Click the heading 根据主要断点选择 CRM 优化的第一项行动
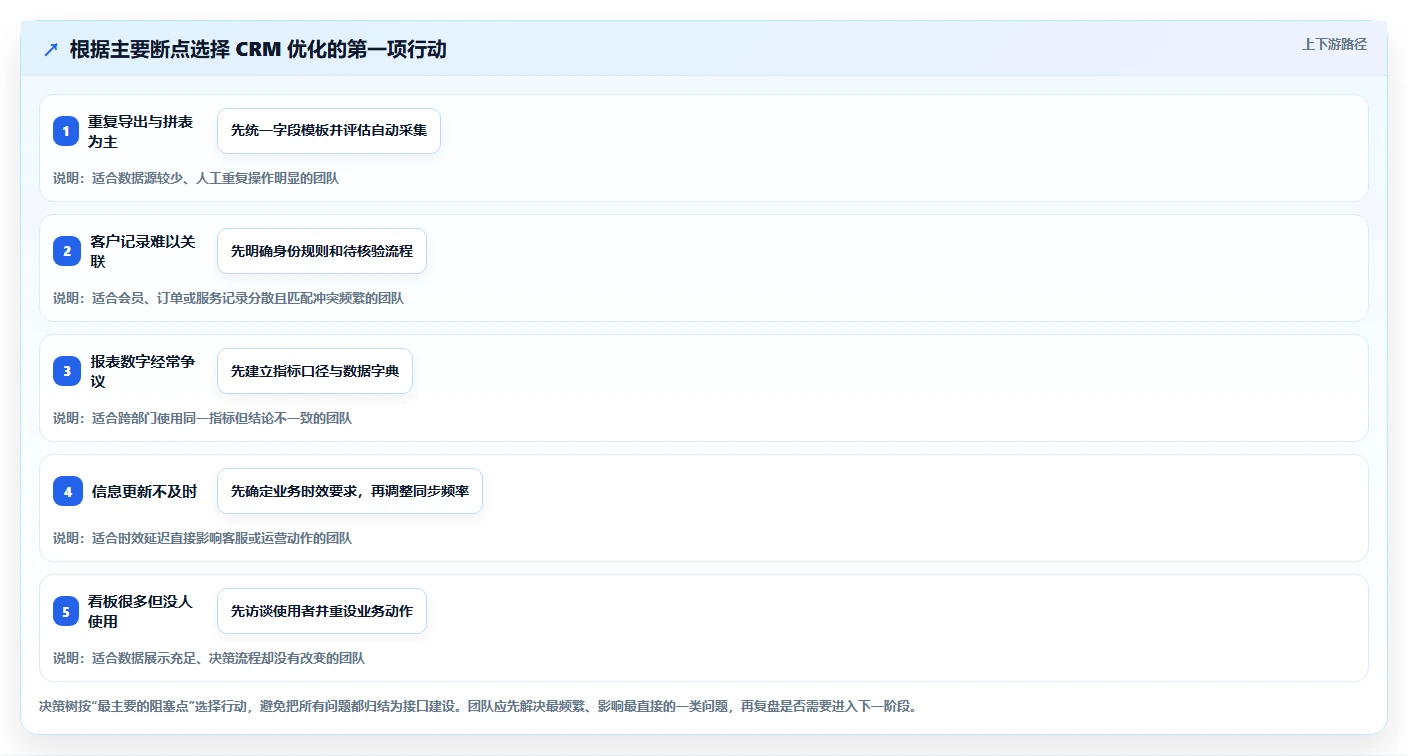This screenshot has width=1408, height=756. coord(258,50)
